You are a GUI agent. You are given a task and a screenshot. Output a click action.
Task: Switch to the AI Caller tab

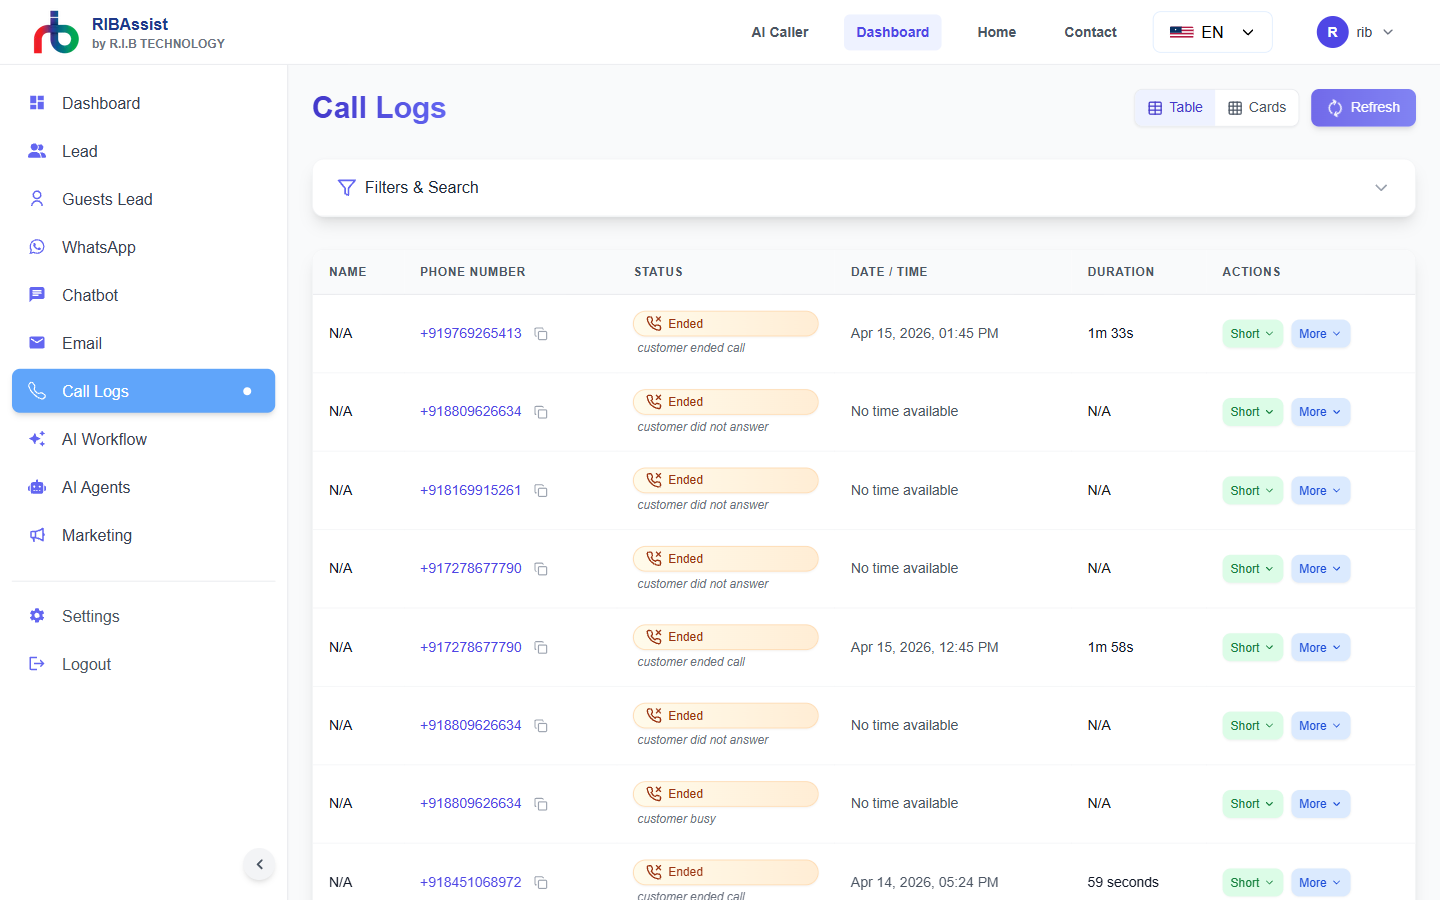pos(779,31)
